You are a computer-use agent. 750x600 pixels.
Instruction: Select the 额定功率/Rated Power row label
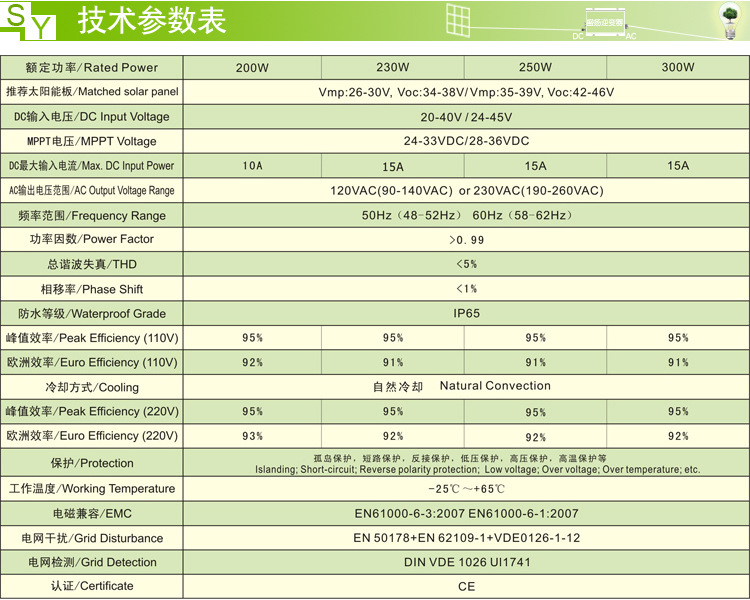point(92,67)
